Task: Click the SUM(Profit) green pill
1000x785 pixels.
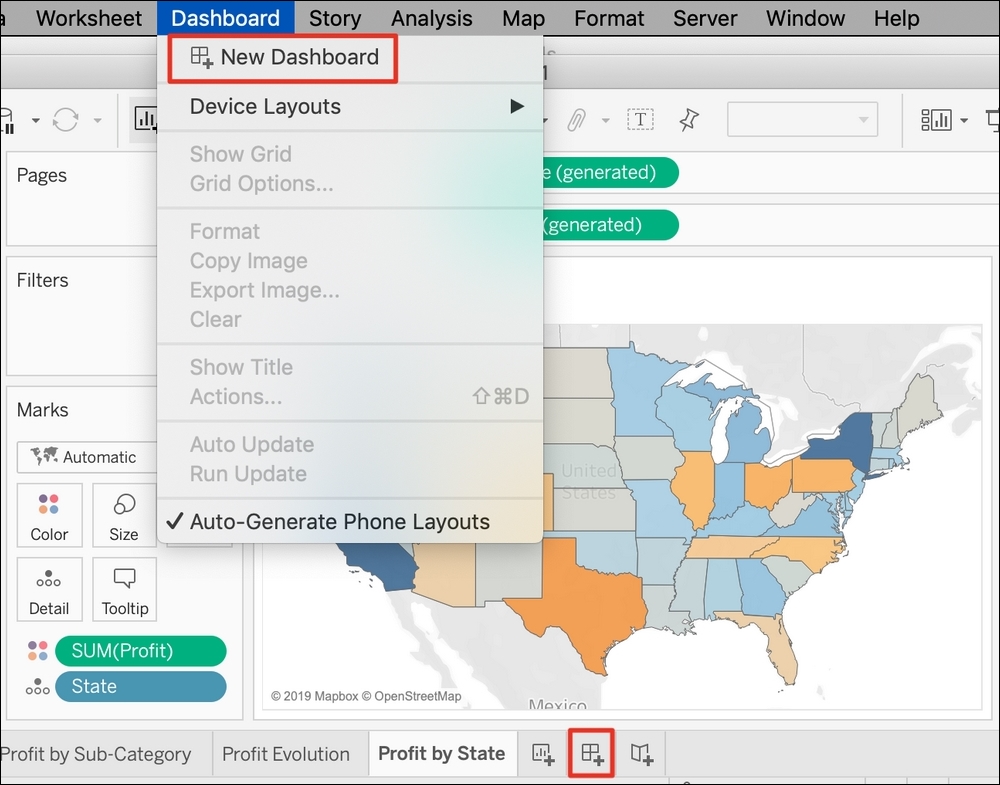Action: (140, 650)
